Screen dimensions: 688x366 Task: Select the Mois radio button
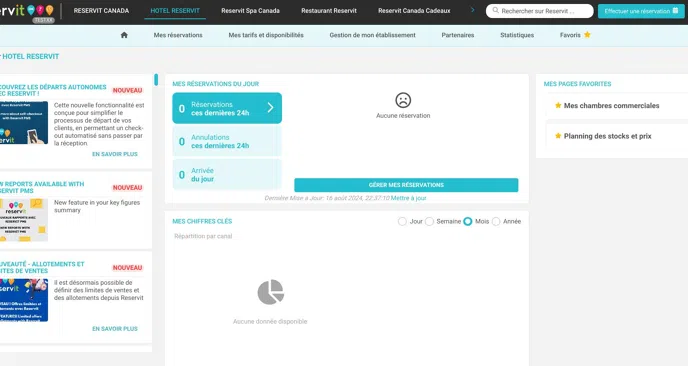468,222
